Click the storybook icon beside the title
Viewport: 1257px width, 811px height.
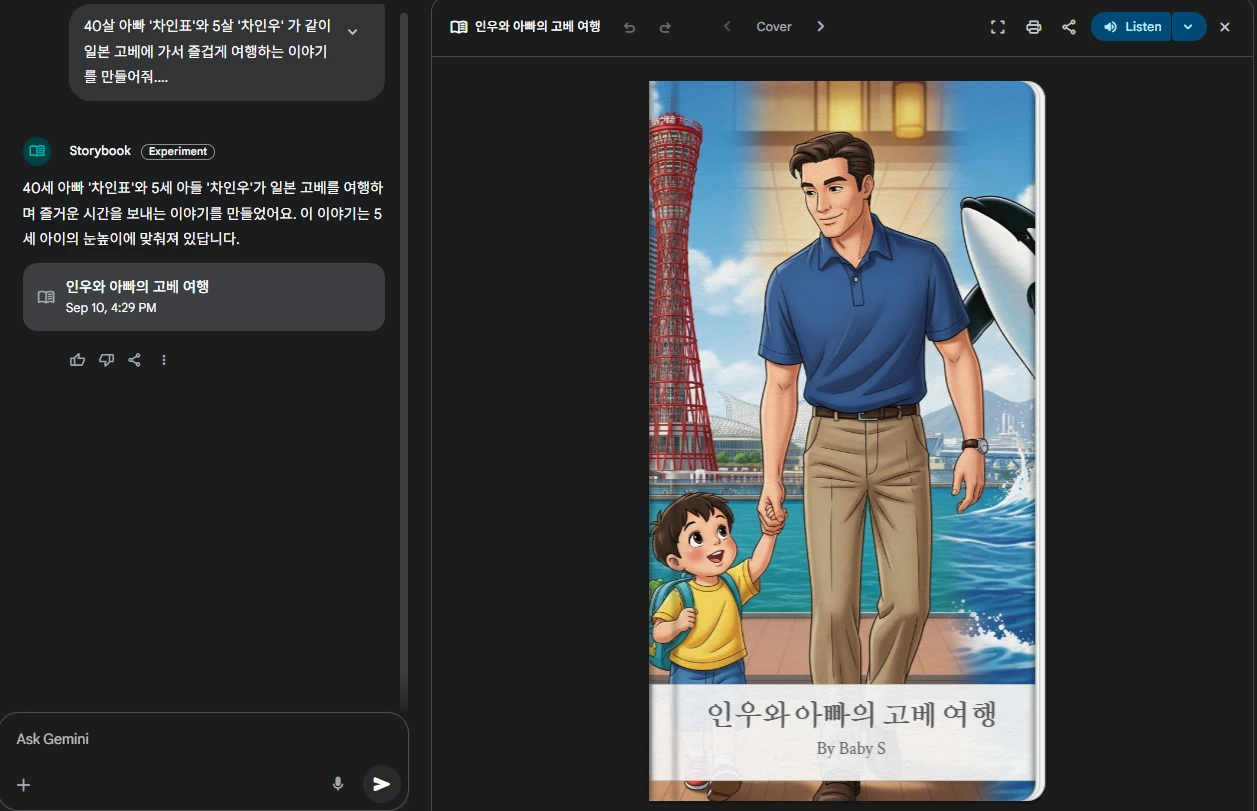[x=459, y=27]
